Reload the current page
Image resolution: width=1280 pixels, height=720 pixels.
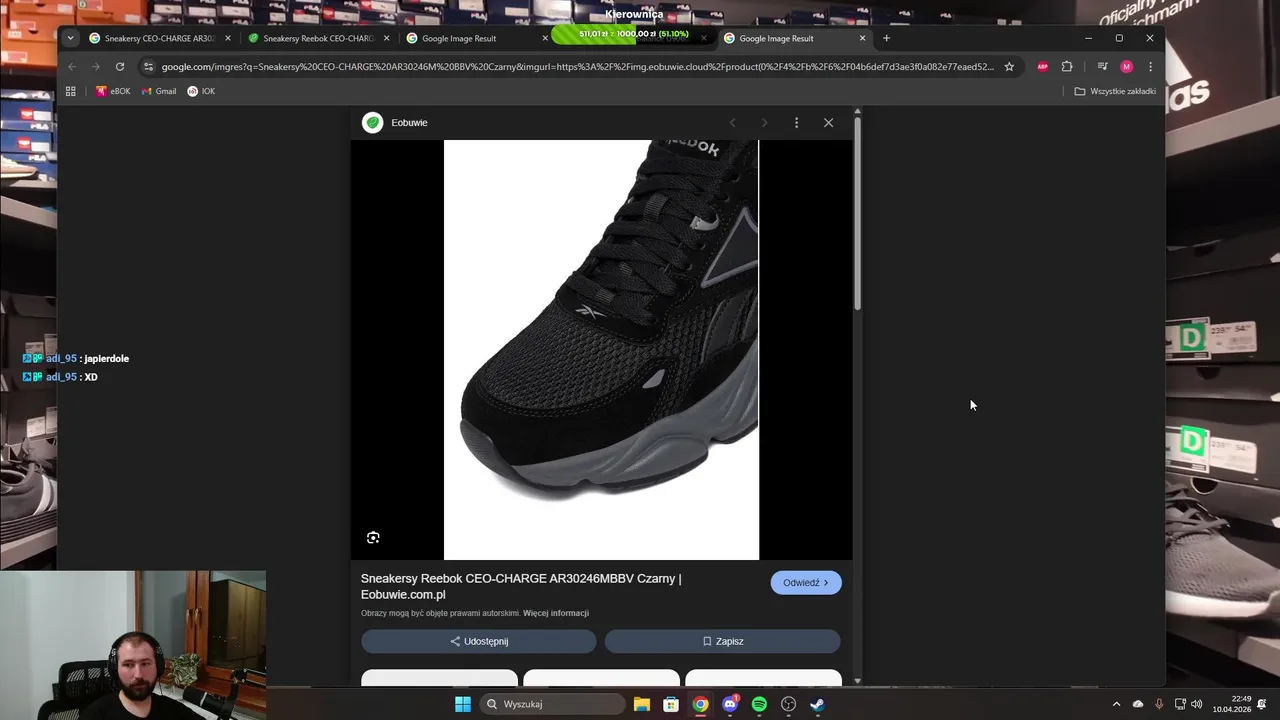[x=120, y=66]
